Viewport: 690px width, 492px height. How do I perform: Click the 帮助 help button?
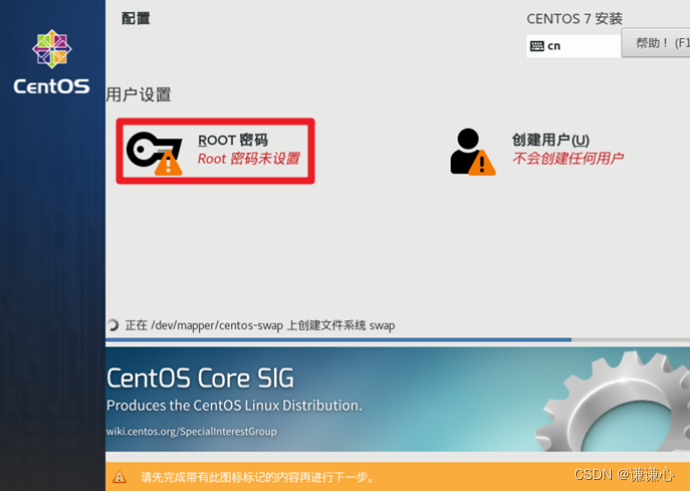click(x=656, y=43)
